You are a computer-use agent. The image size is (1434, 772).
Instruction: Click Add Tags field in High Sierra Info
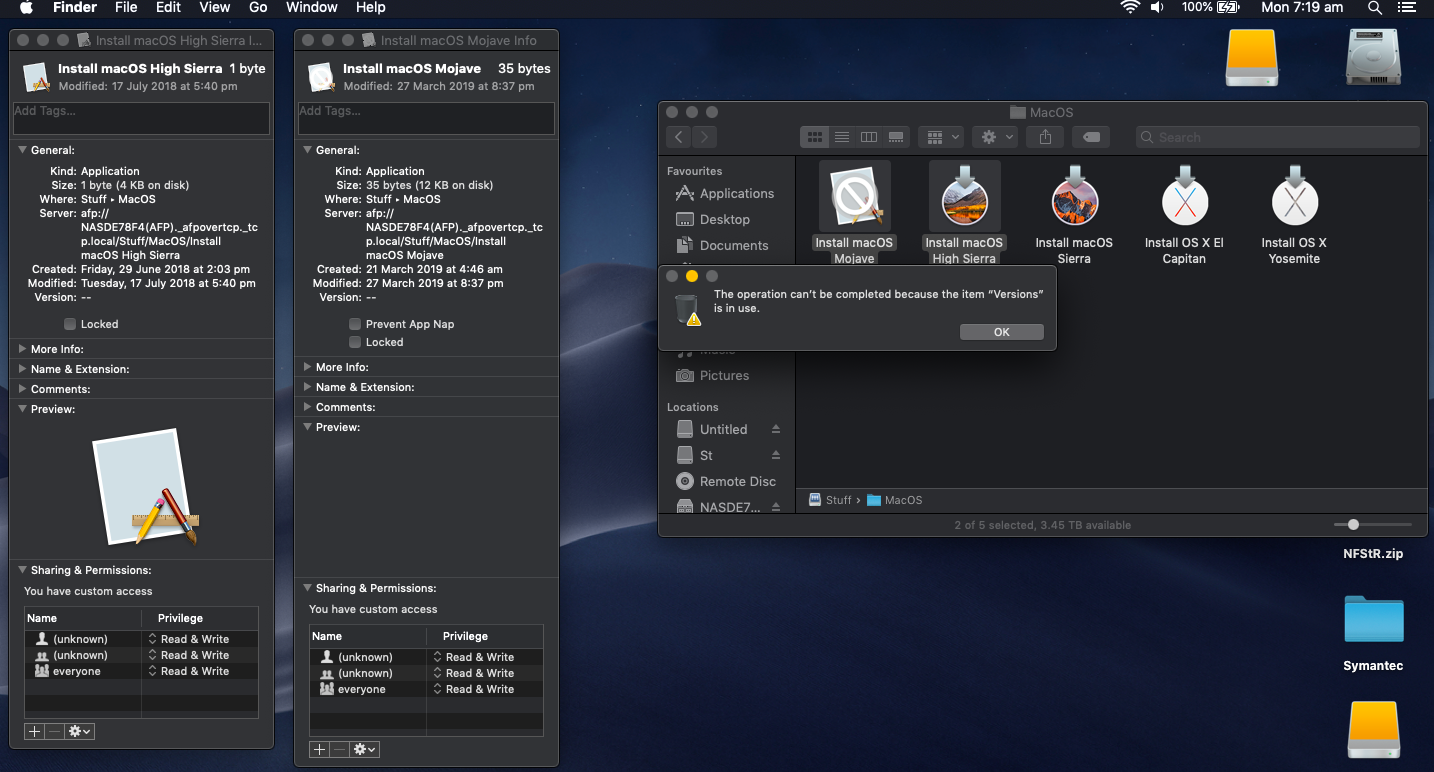click(x=141, y=118)
